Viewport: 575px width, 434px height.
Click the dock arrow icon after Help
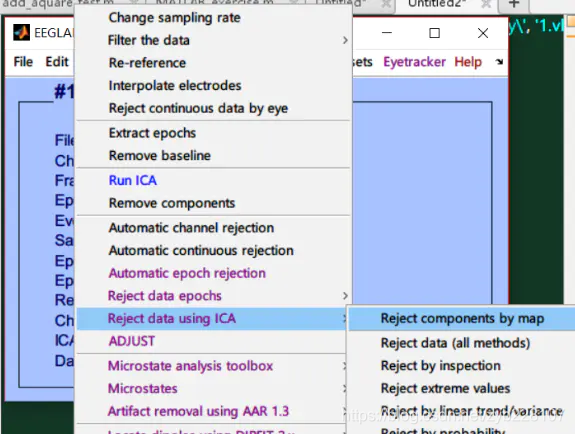coord(499,62)
